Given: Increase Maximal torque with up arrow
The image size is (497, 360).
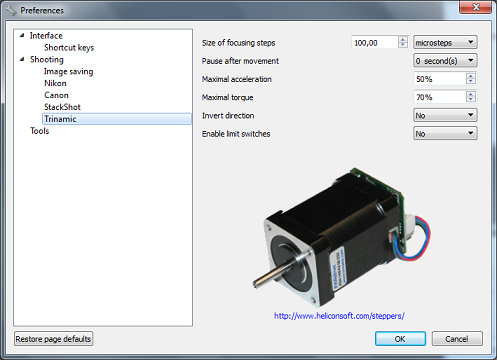Looking at the screenshot, I should click(x=471, y=94).
